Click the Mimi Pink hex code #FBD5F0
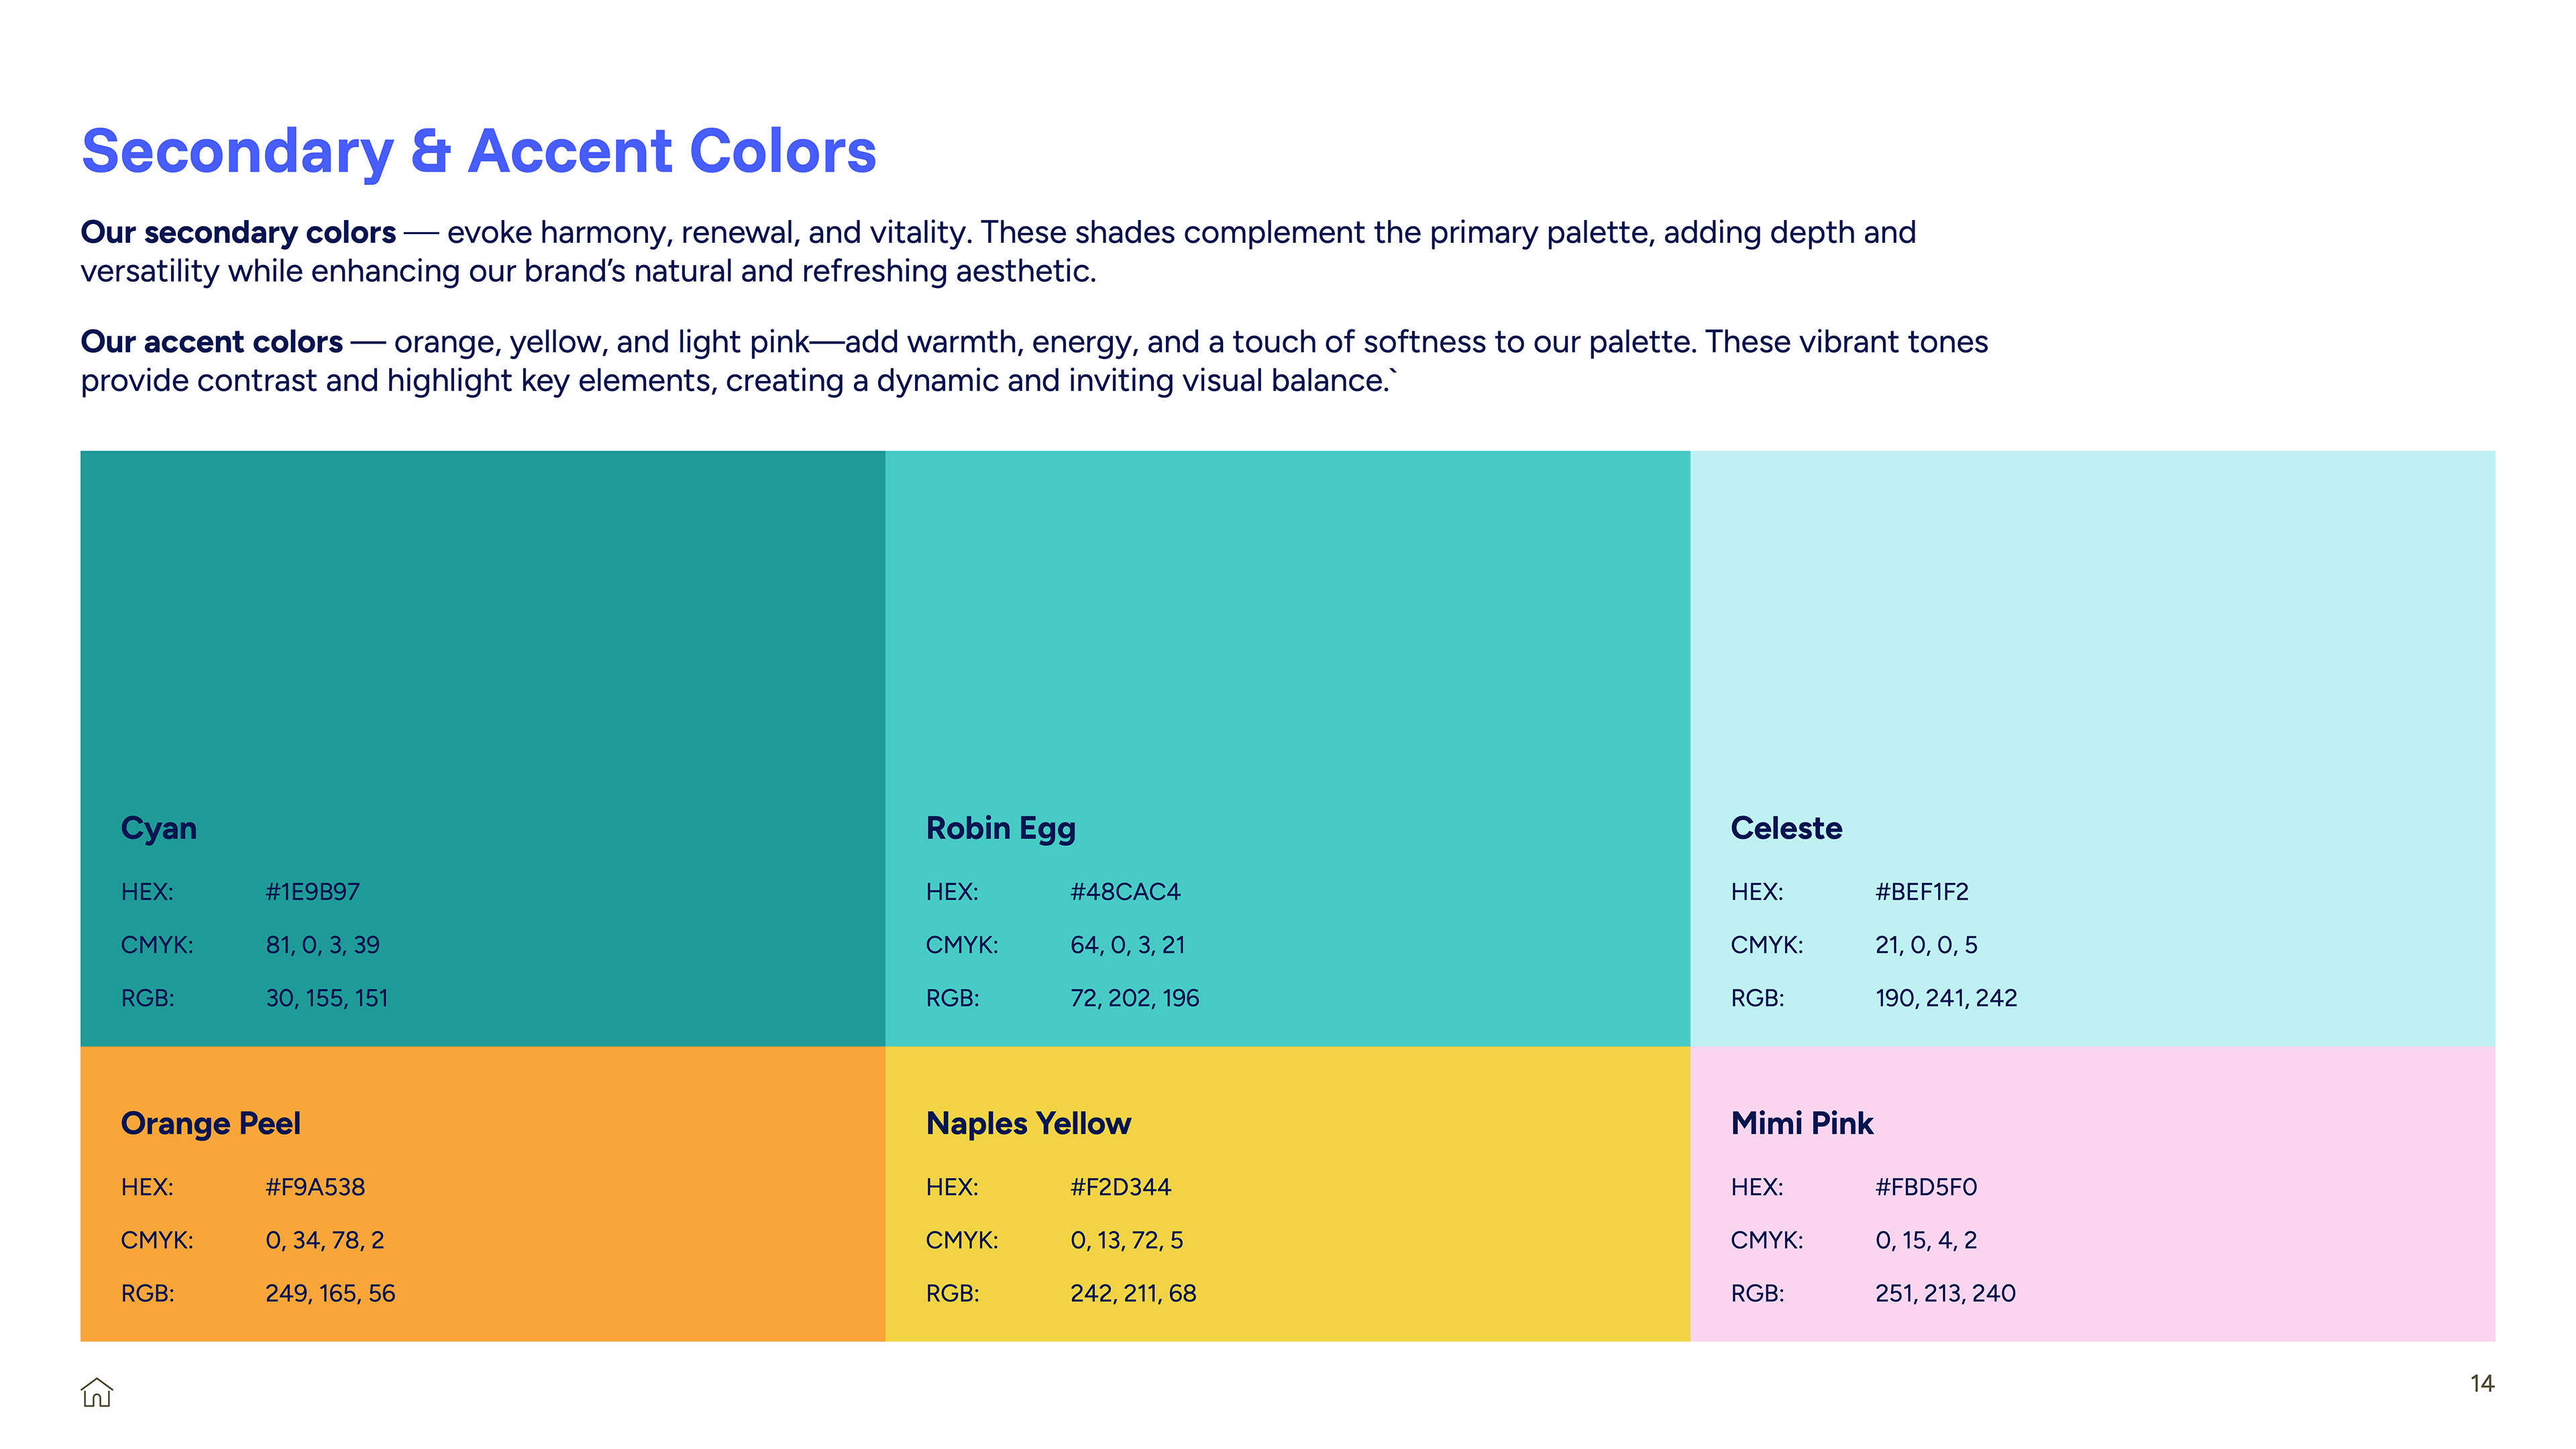The image size is (2576, 1449). click(x=1926, y=1187)
